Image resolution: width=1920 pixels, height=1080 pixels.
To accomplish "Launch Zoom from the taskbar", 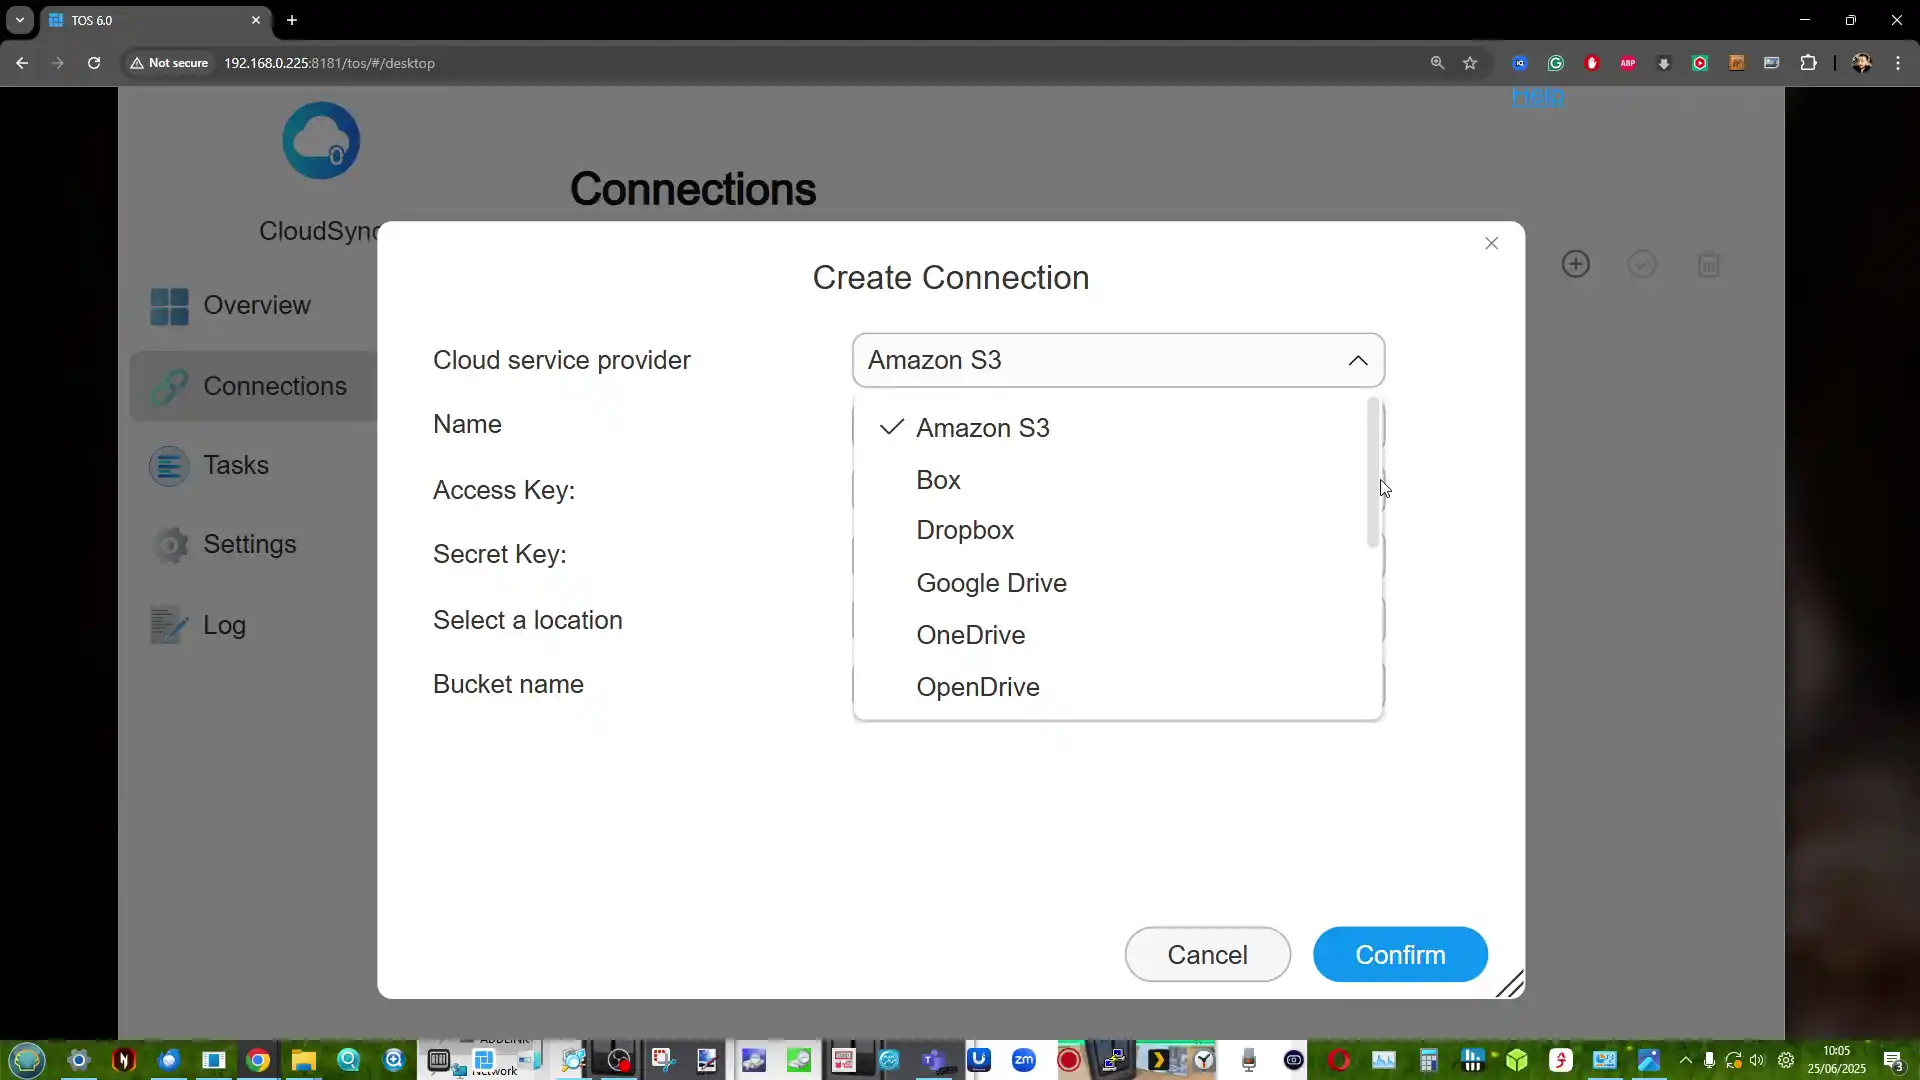I will point(1024,1060).
